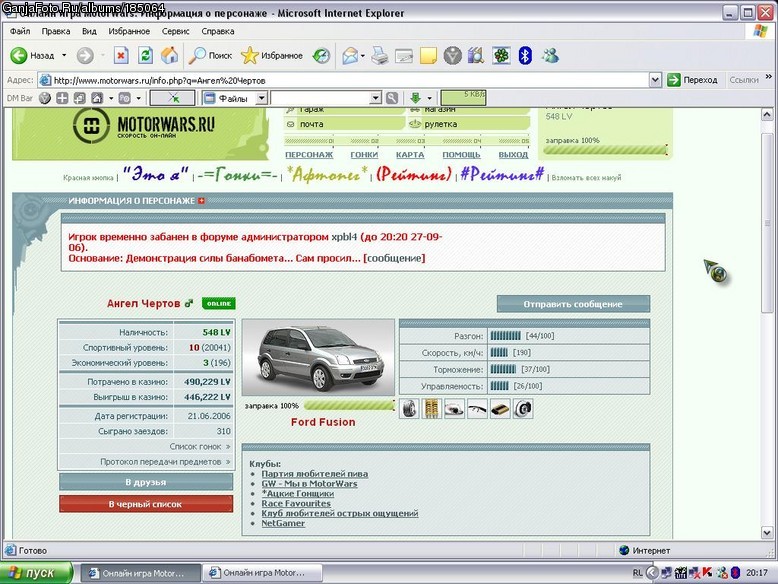The image size is (778, 584).
Task: Click Отправить сообщение button
Action: [x=573, y=304]
